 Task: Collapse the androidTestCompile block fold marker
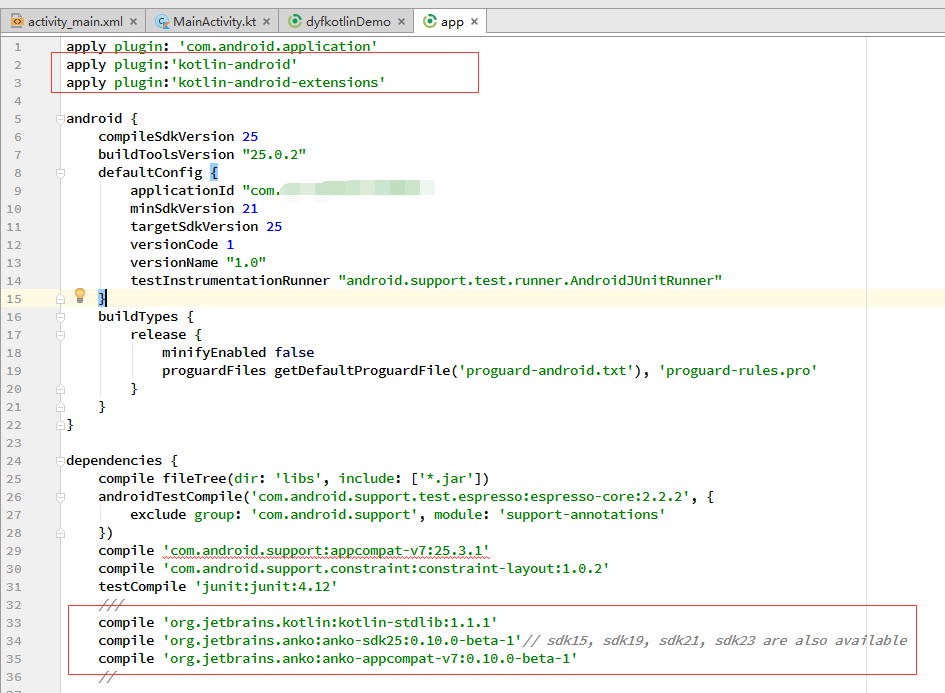(x=60, y=498)
